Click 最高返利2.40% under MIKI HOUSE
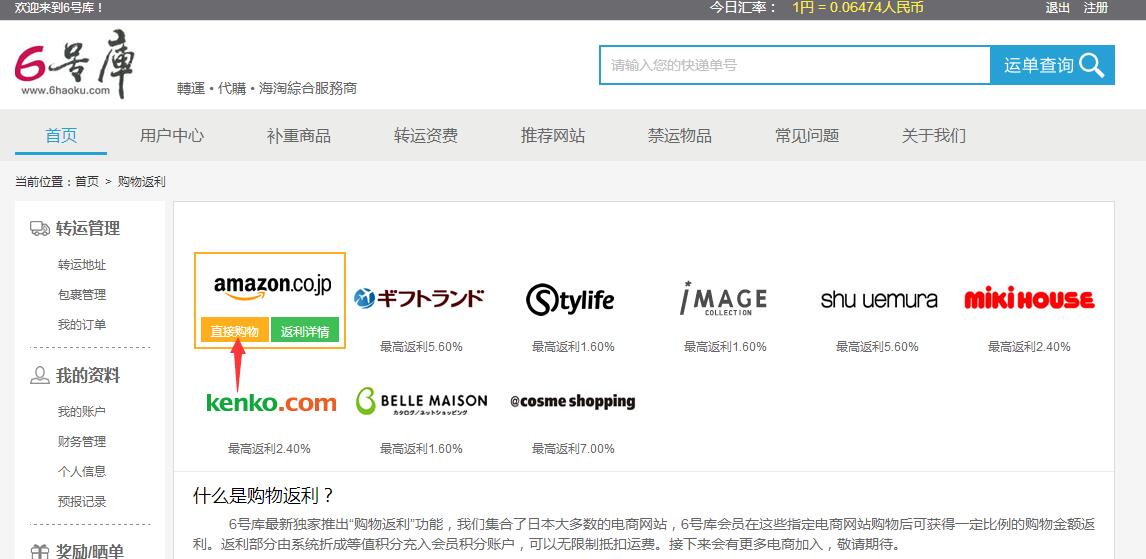The width and height of the screenshot is (1146, 559). [1029, 346]
